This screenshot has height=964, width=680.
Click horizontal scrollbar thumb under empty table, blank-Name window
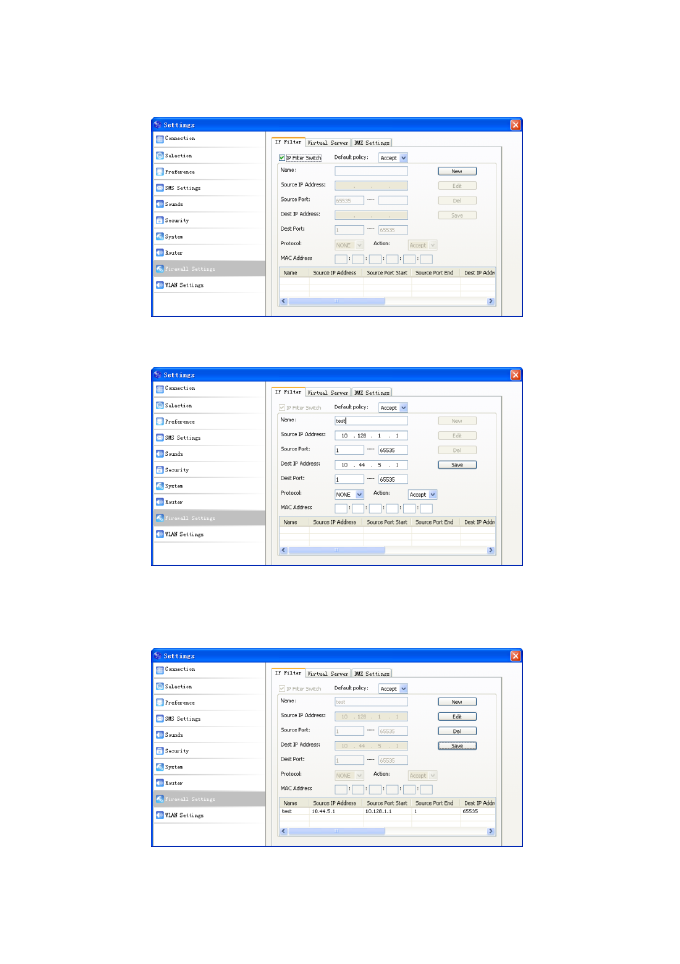[x=337, y=301]
